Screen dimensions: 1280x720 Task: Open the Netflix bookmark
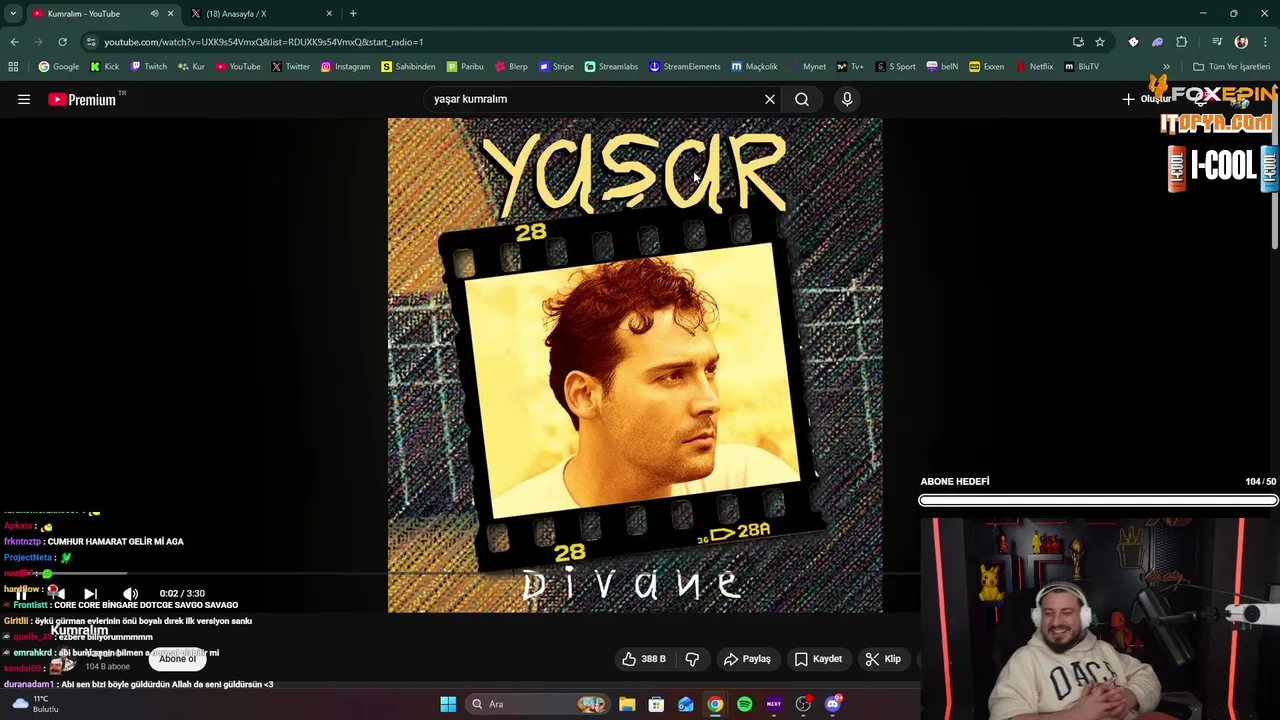(1035, 67)
